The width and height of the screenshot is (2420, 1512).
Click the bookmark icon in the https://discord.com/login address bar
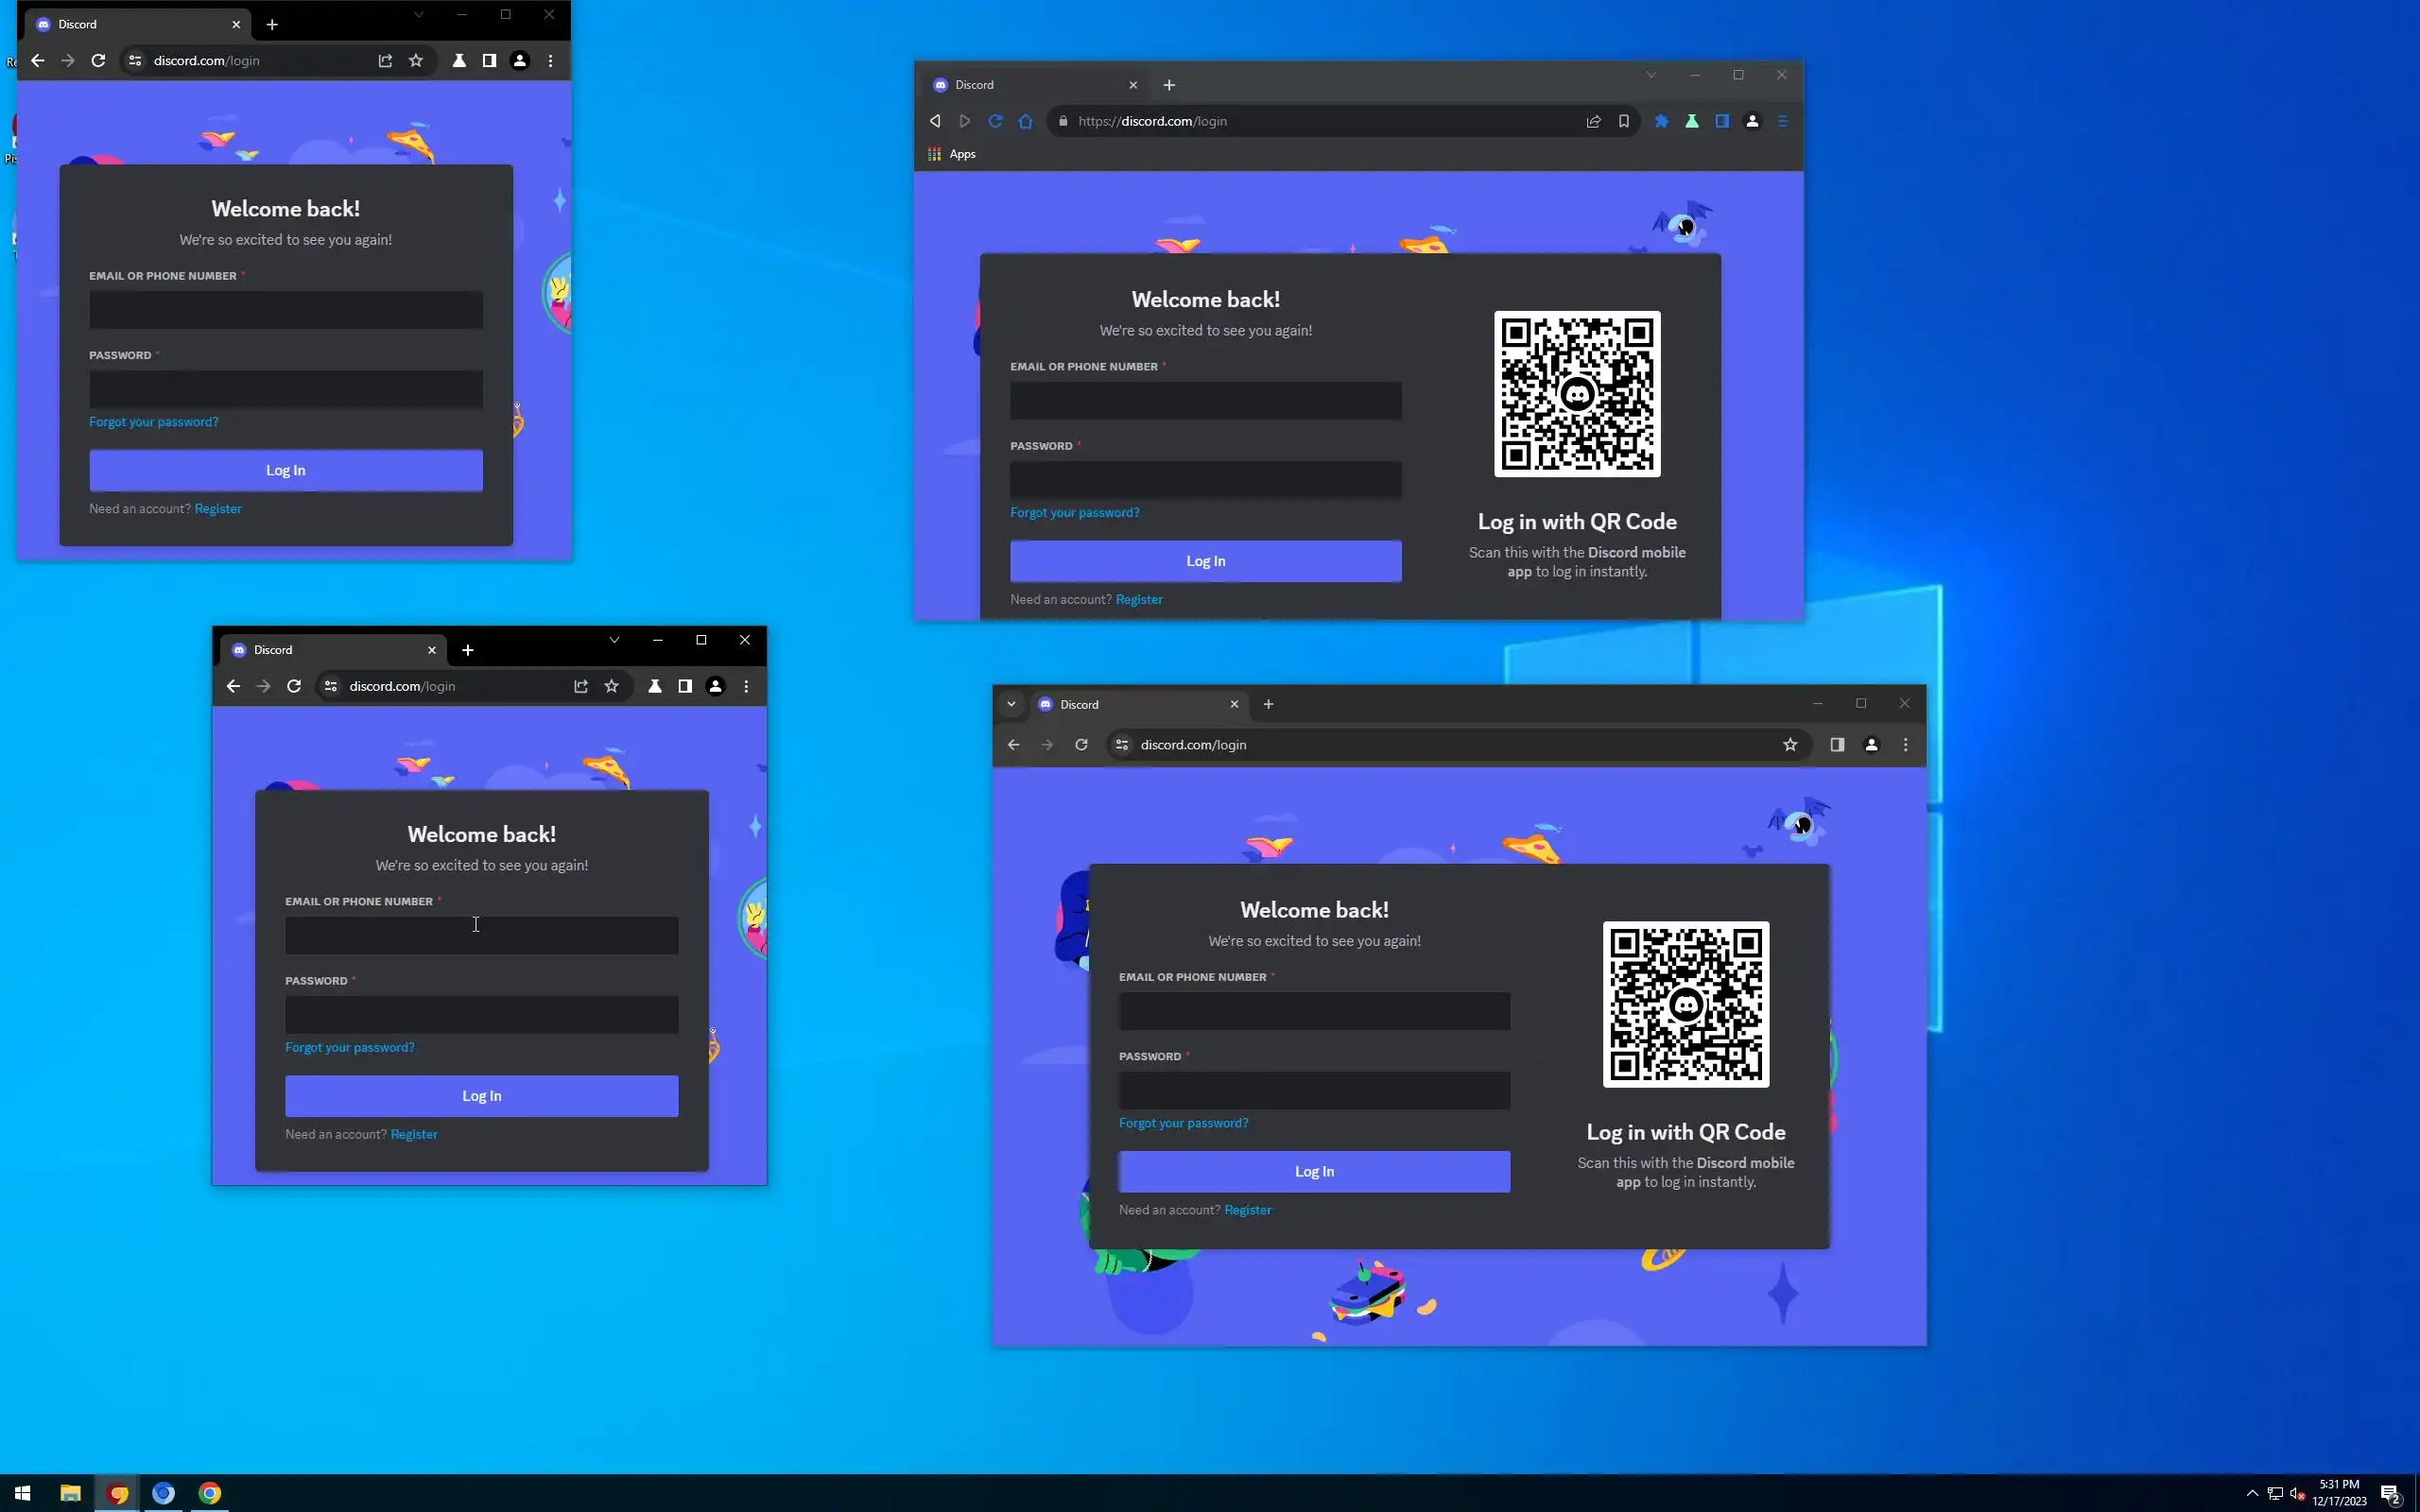tap(1623, 121)
